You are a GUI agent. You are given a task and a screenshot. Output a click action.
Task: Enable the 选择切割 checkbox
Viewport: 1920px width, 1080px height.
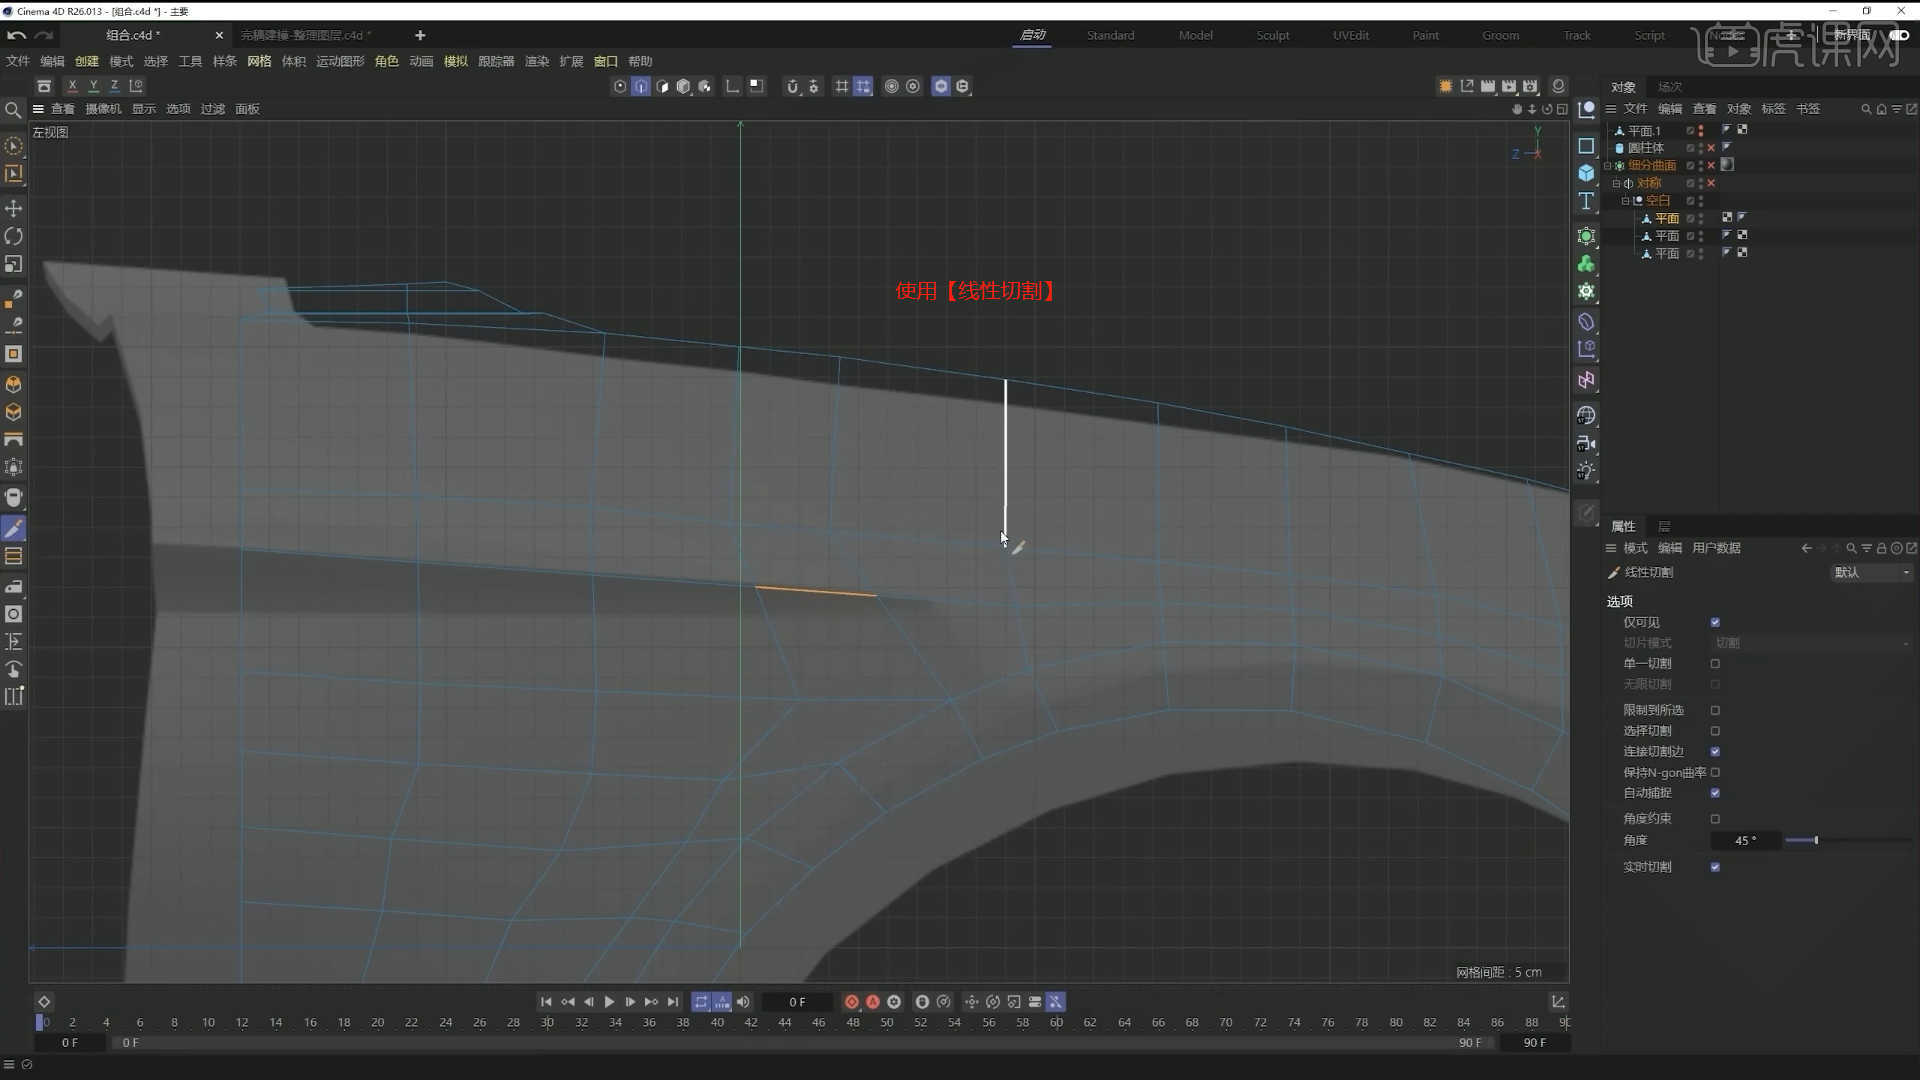[1715, 731]
